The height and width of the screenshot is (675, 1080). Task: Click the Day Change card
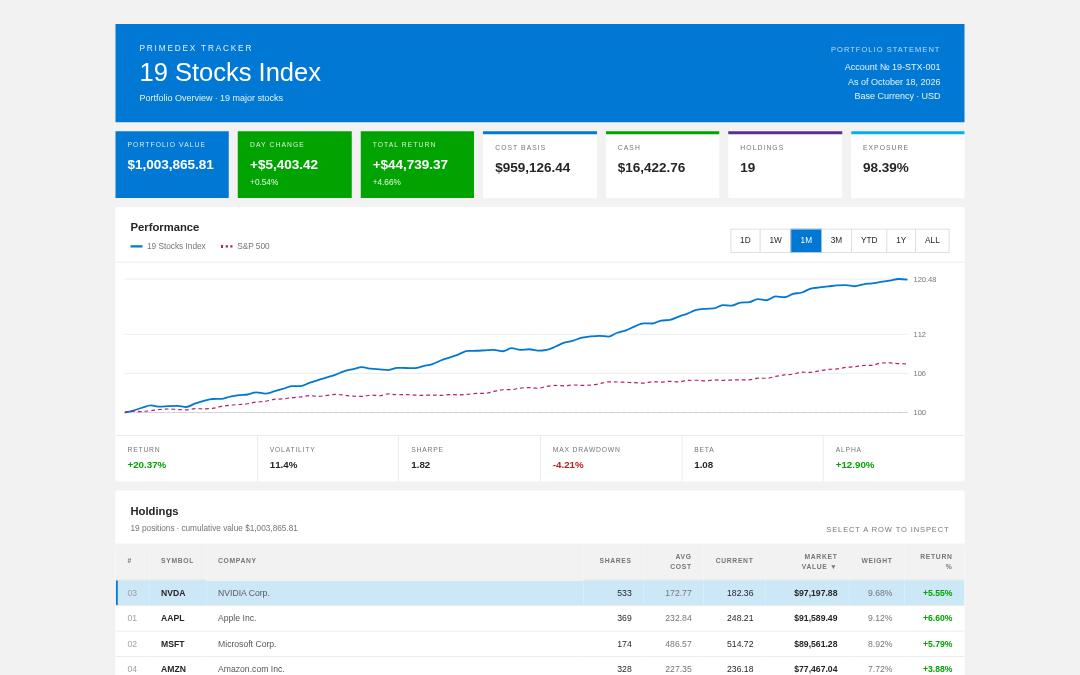(294, 165)
